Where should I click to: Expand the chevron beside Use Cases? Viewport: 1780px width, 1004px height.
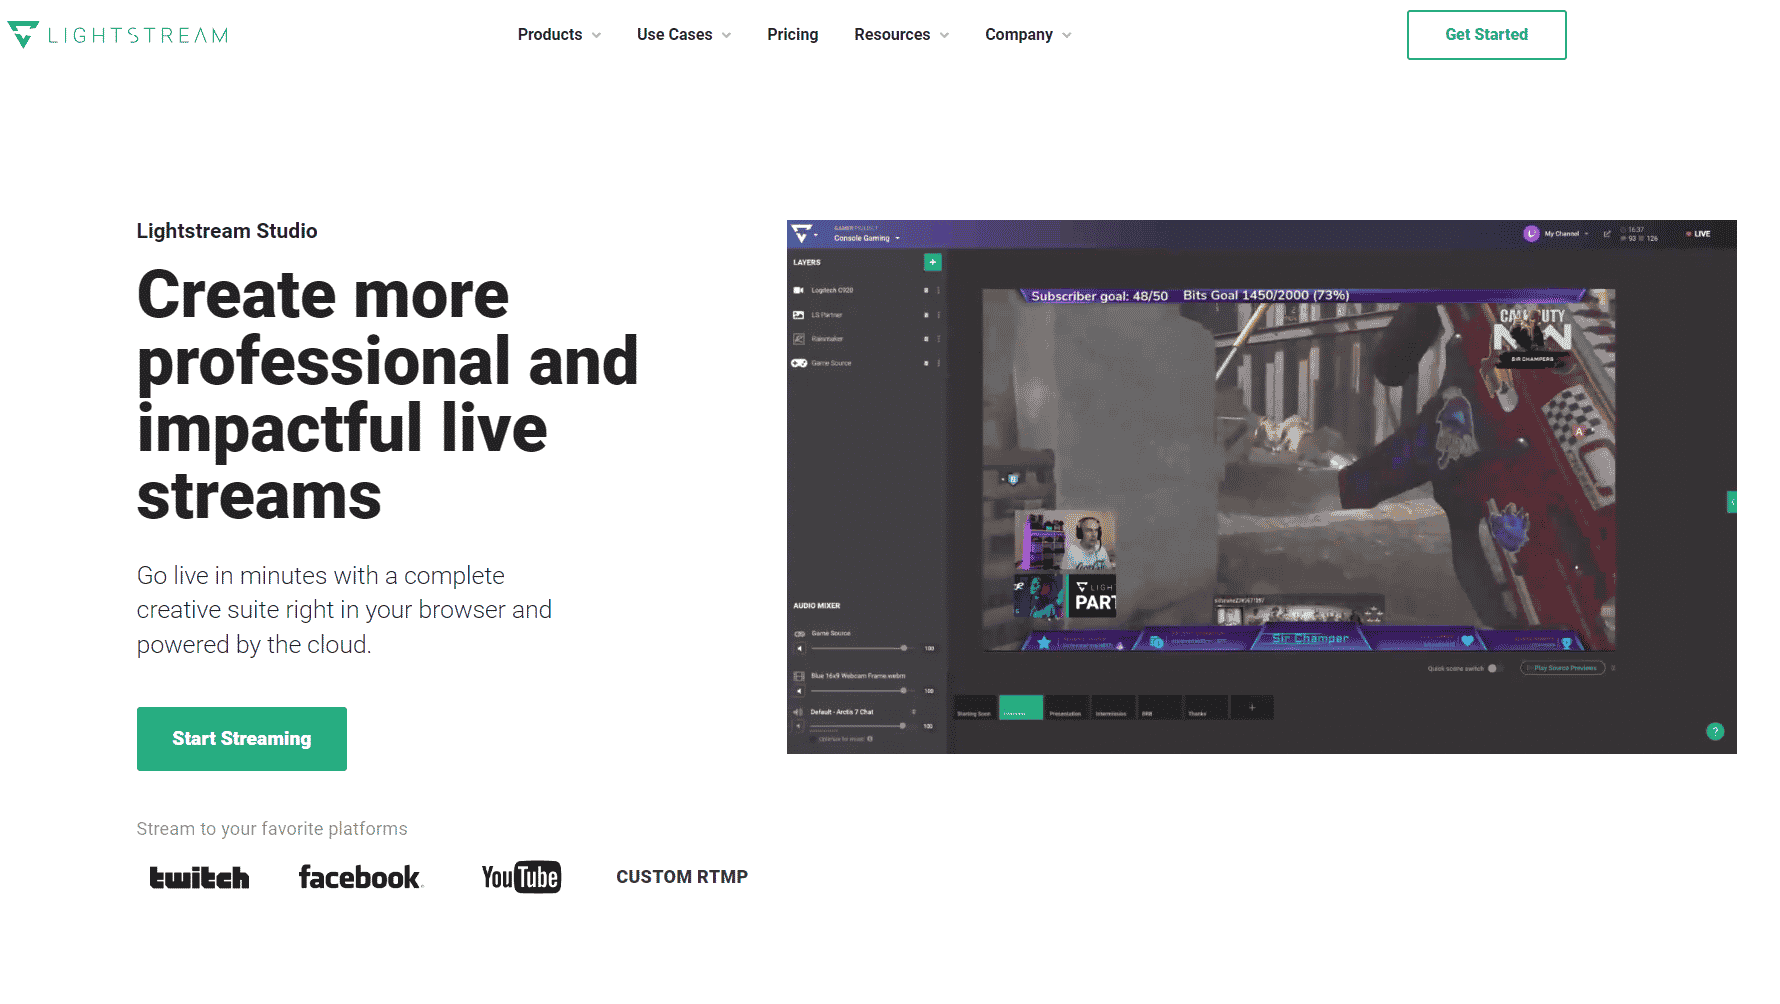(x=726, y=35)
